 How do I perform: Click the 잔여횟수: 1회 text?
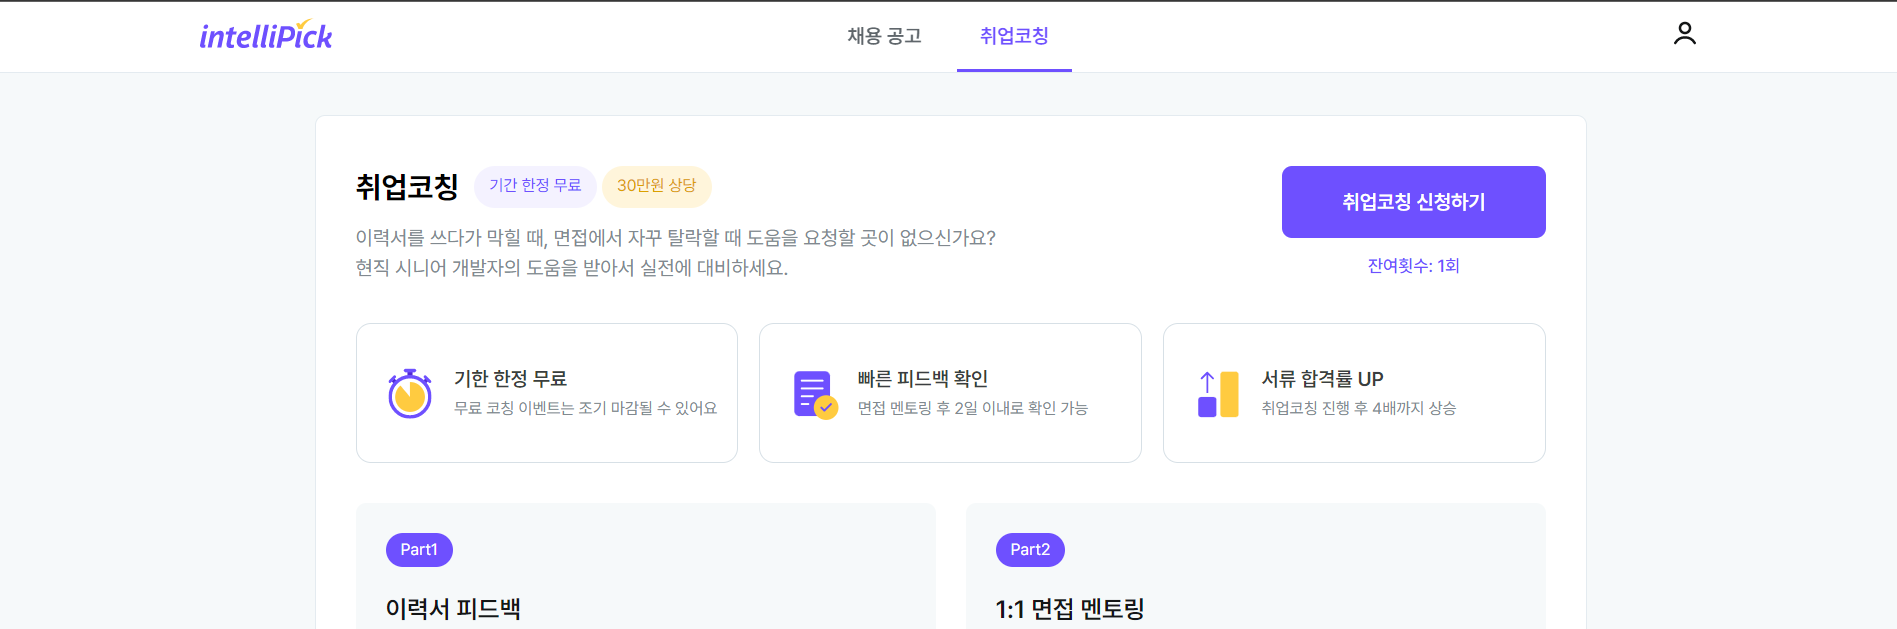(x=1413, y=266)
